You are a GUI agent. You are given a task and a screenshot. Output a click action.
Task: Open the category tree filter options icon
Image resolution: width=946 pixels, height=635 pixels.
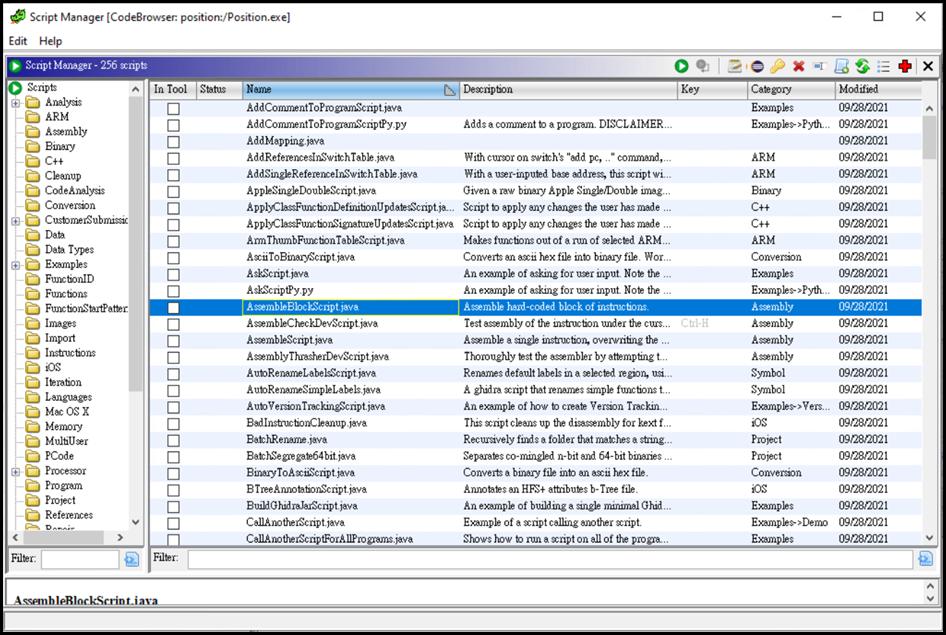132,559
